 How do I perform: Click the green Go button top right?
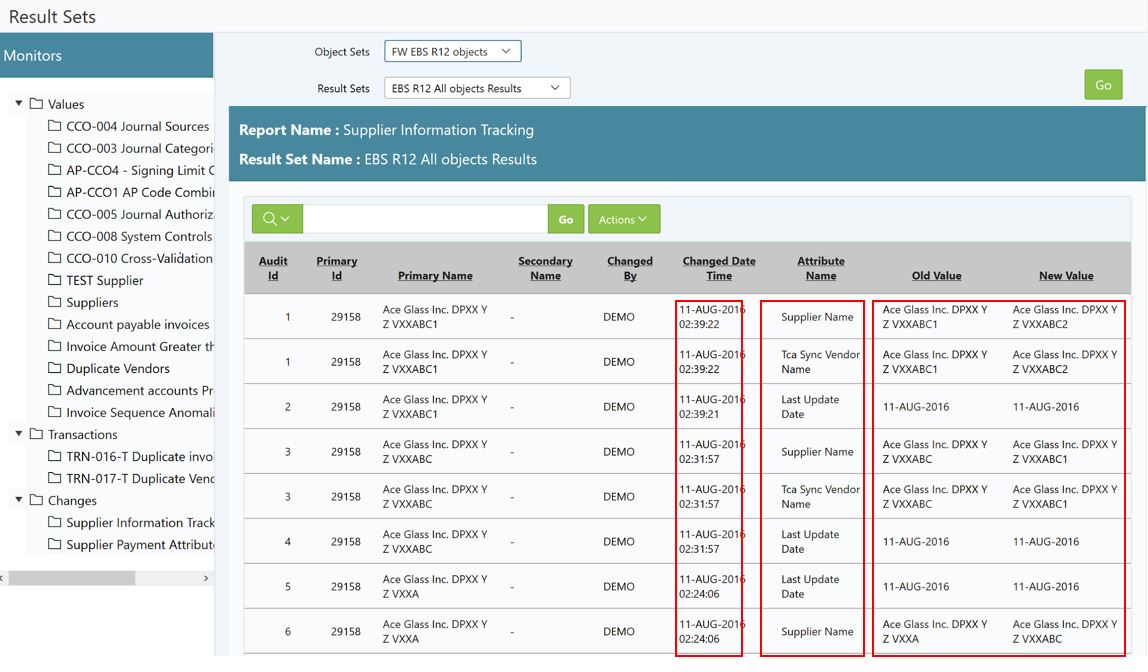(x=1103, y=85)
